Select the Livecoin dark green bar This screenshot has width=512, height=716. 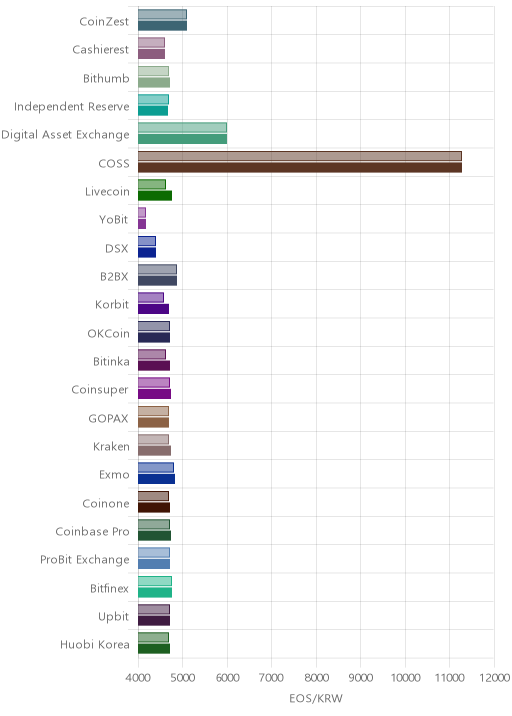(x=155, y=196)
